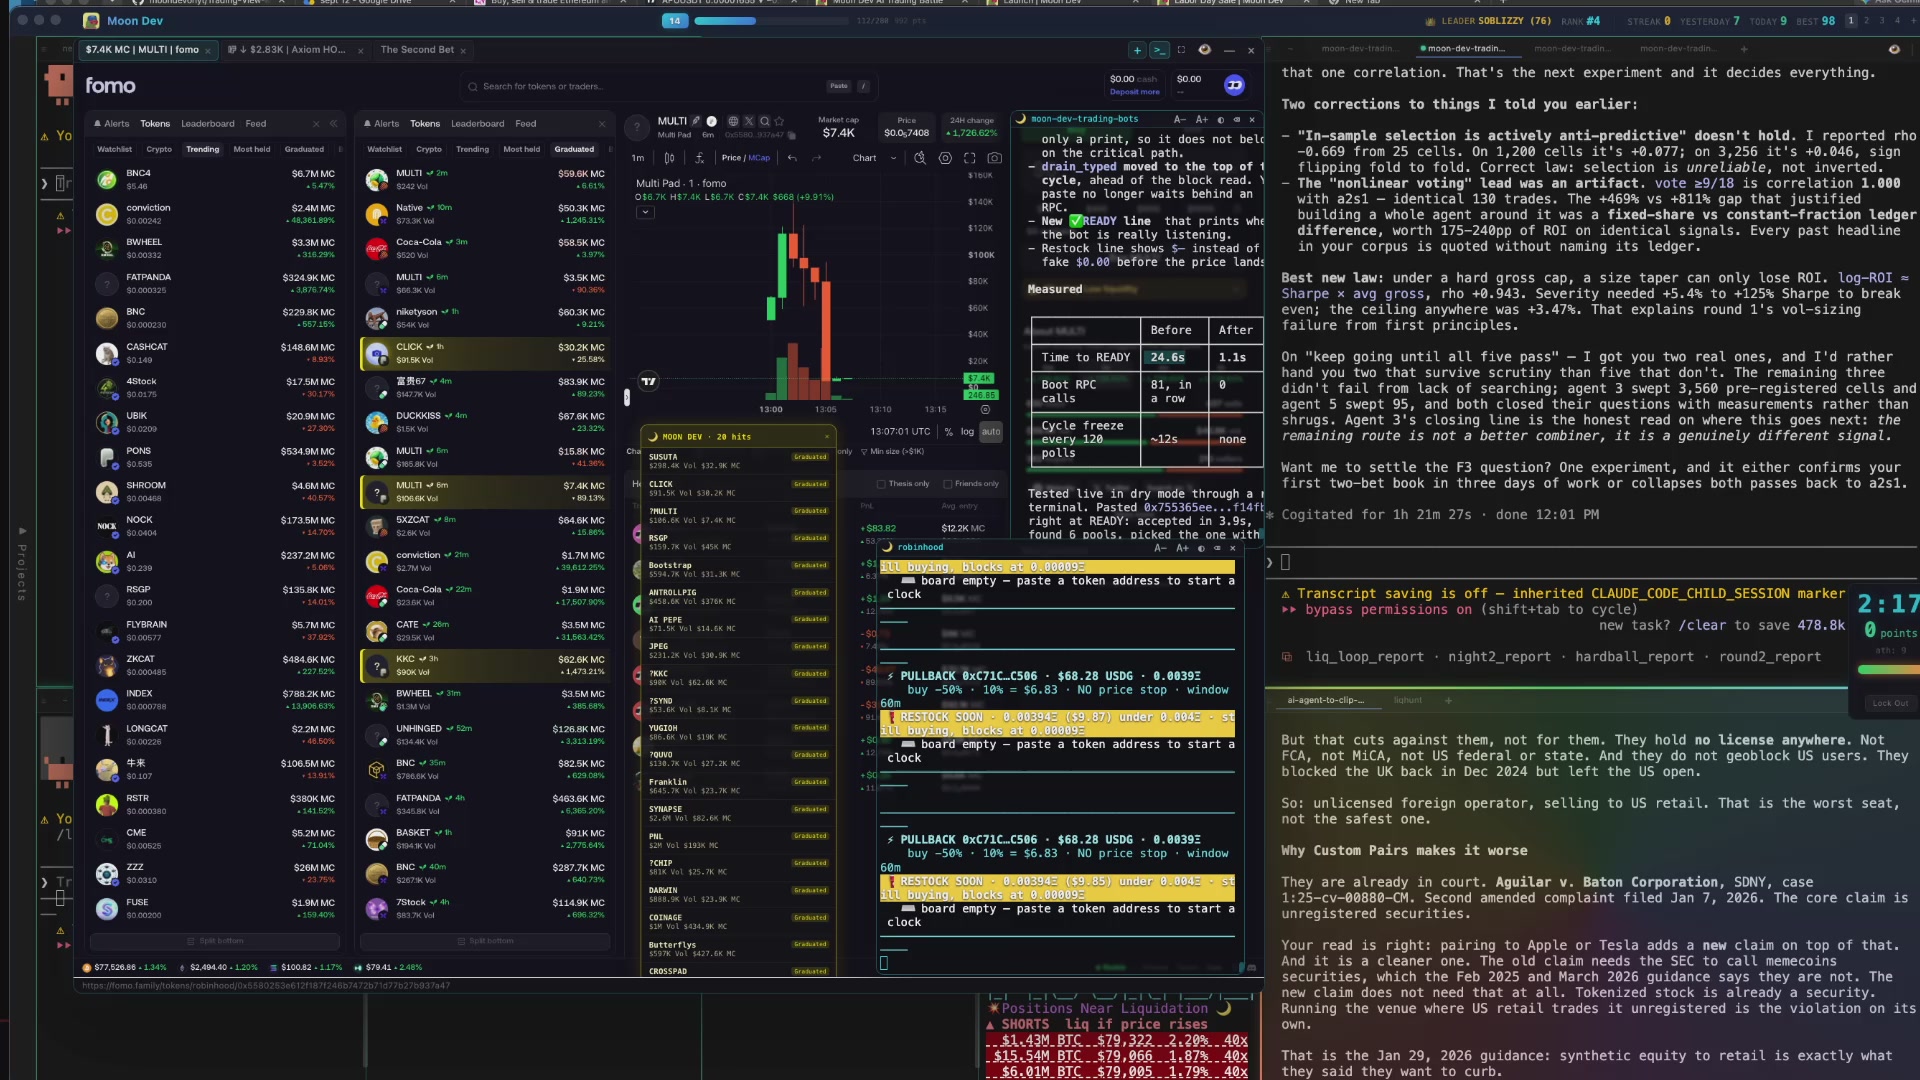Screen dimensions: 1920x1080
Task: Select Trending tab in left tokens panel
Action: pos(202,149)
